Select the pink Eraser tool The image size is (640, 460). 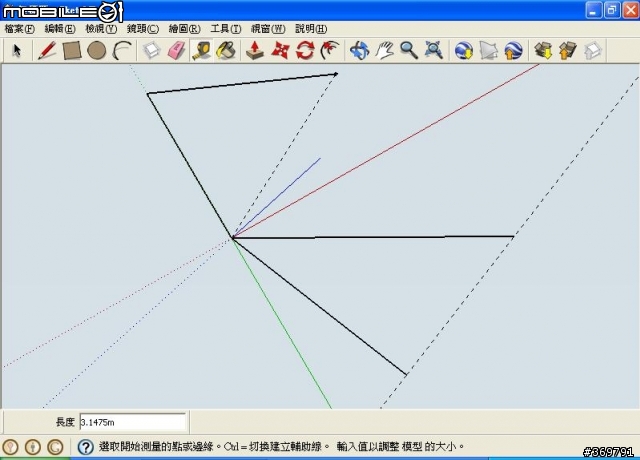(176, 51)
